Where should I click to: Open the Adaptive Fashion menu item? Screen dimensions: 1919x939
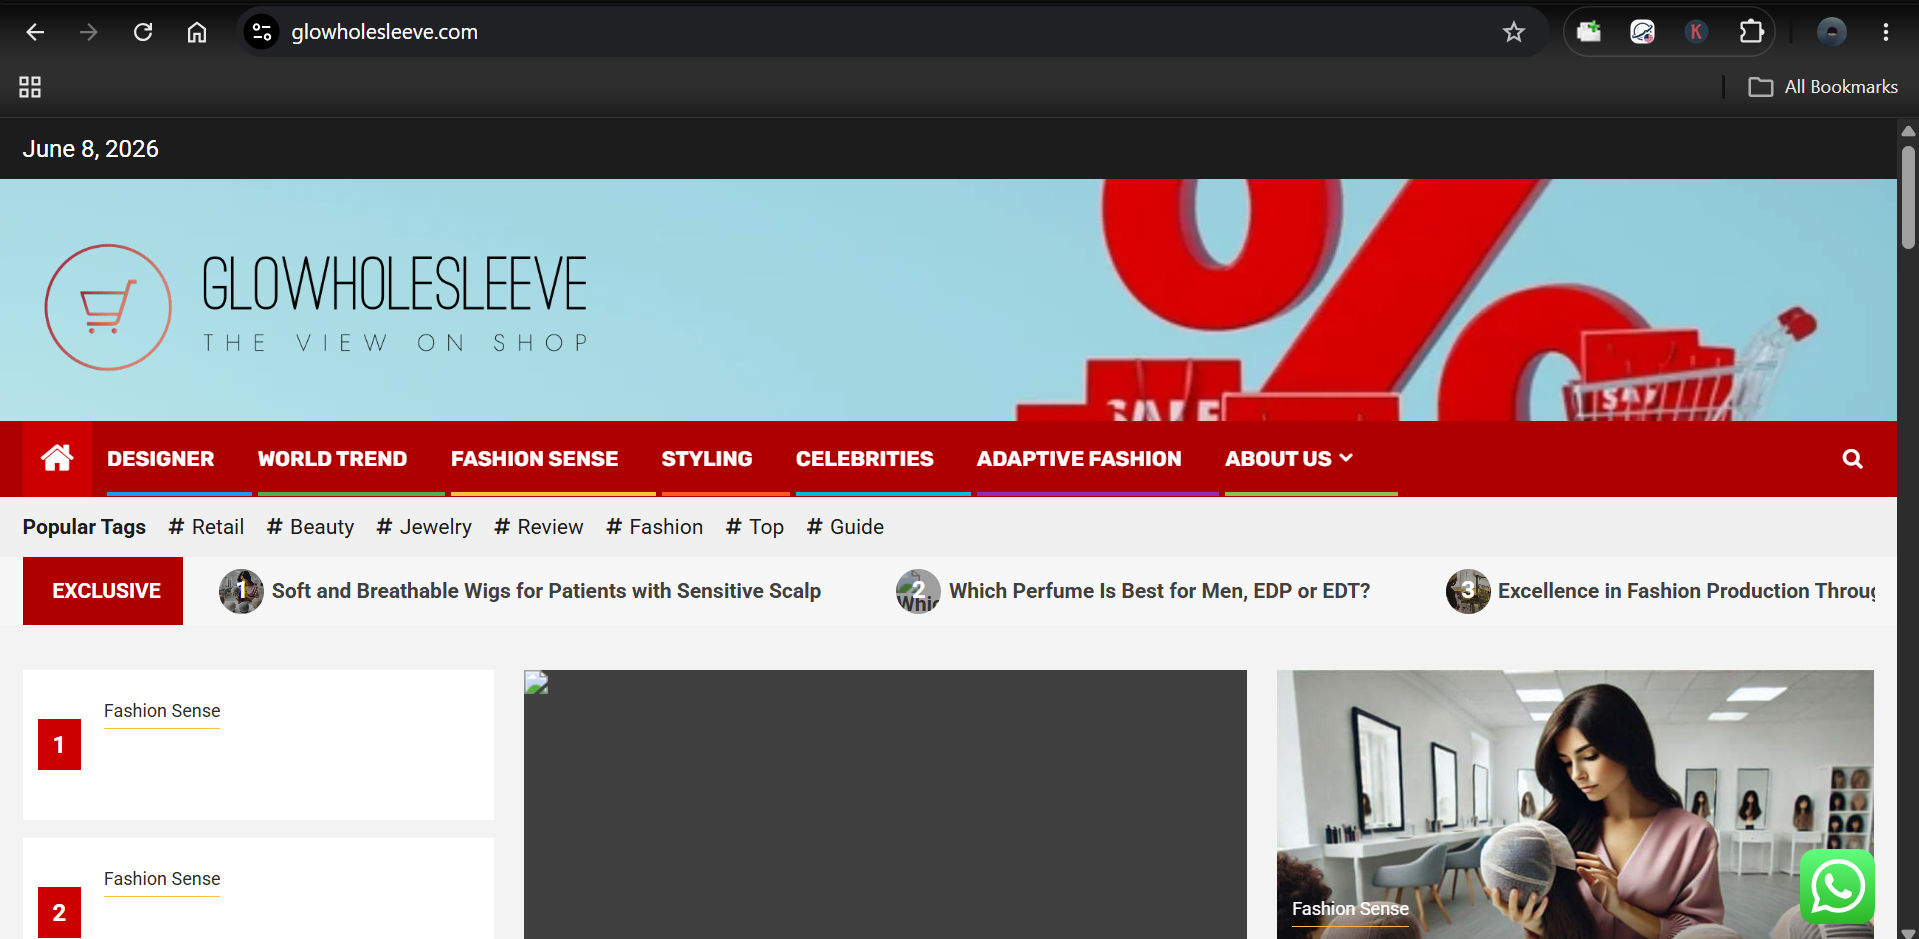pos(1079,459)
